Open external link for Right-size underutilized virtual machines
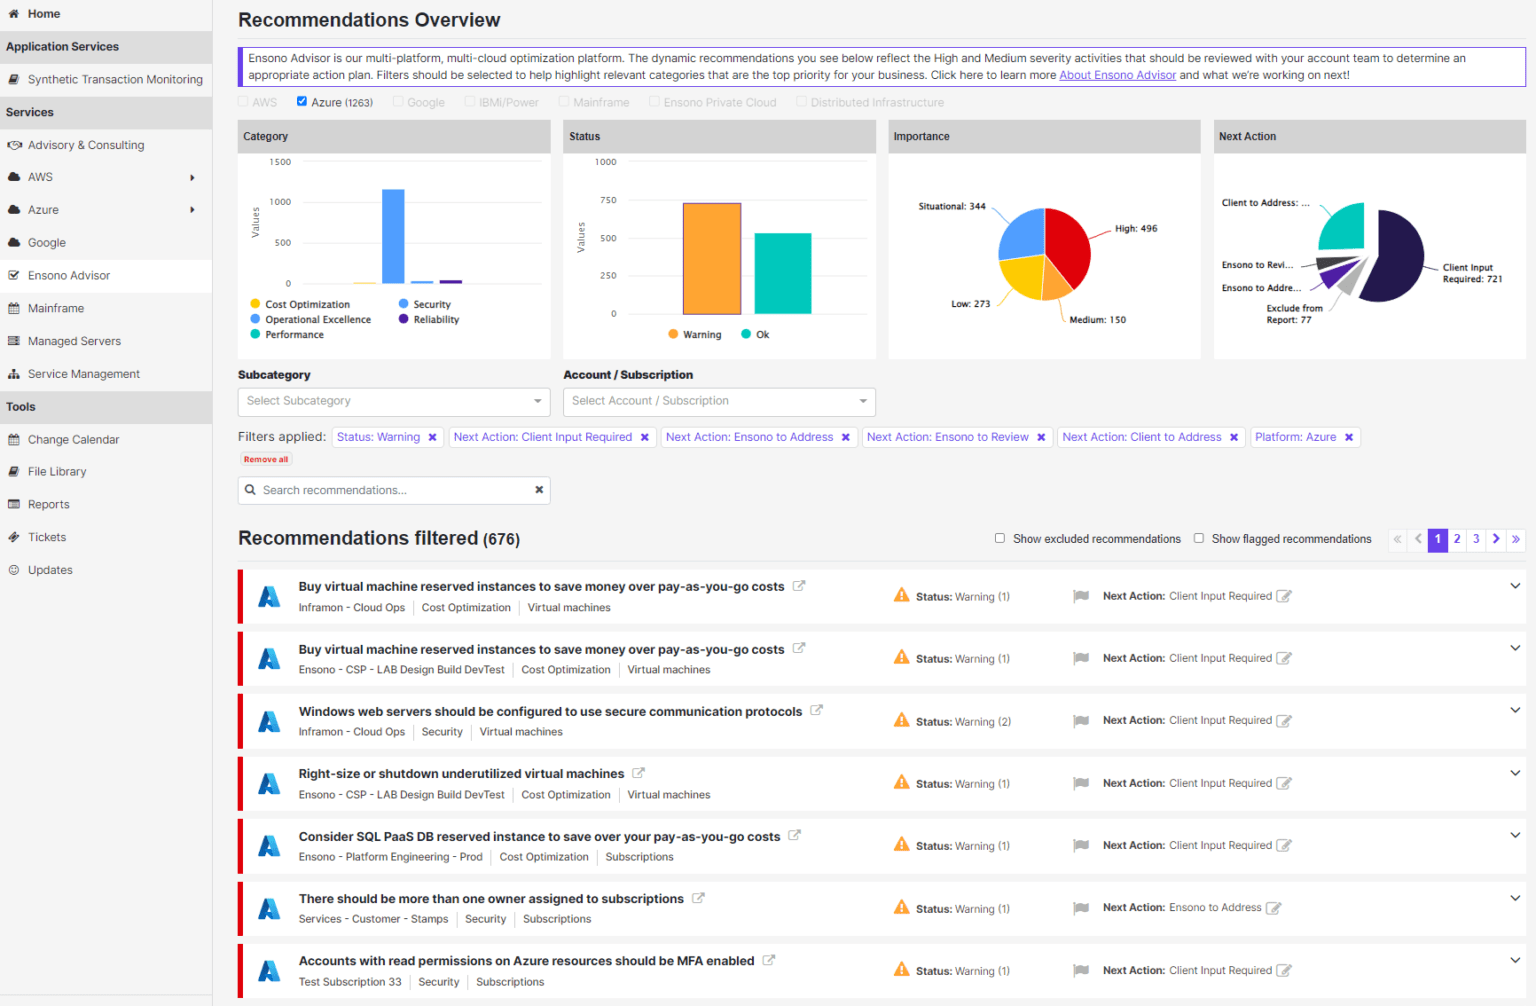Viewport: 1536px width, 1006px height. click(640, 772)
